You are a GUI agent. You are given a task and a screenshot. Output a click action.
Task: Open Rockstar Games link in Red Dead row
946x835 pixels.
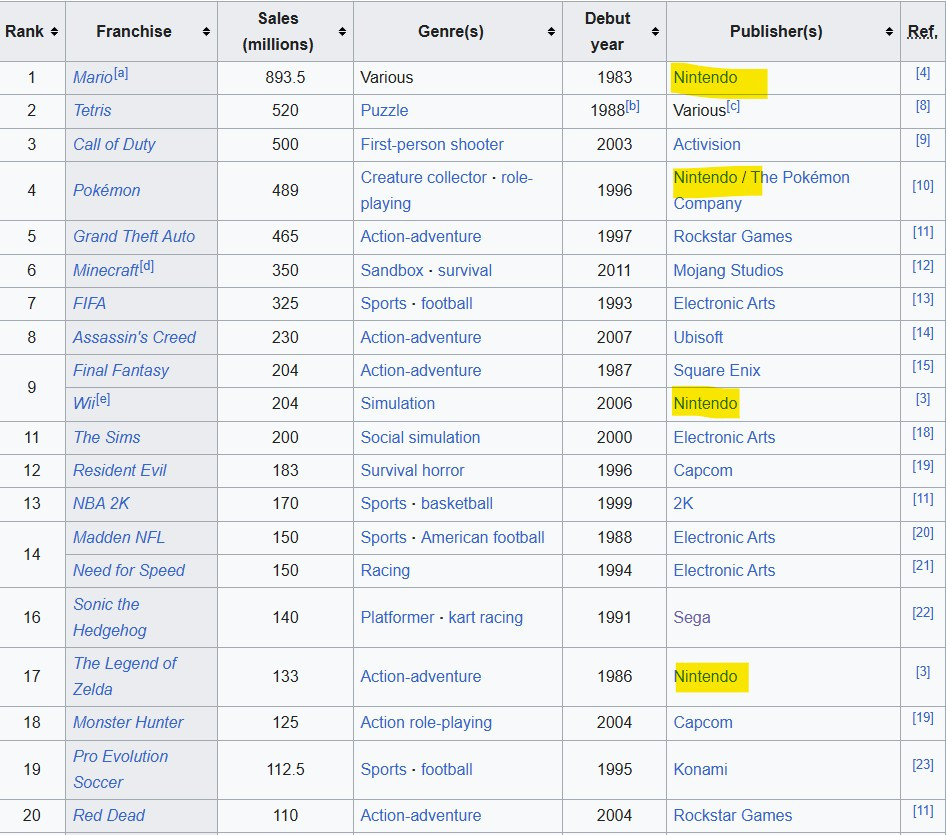732,815
